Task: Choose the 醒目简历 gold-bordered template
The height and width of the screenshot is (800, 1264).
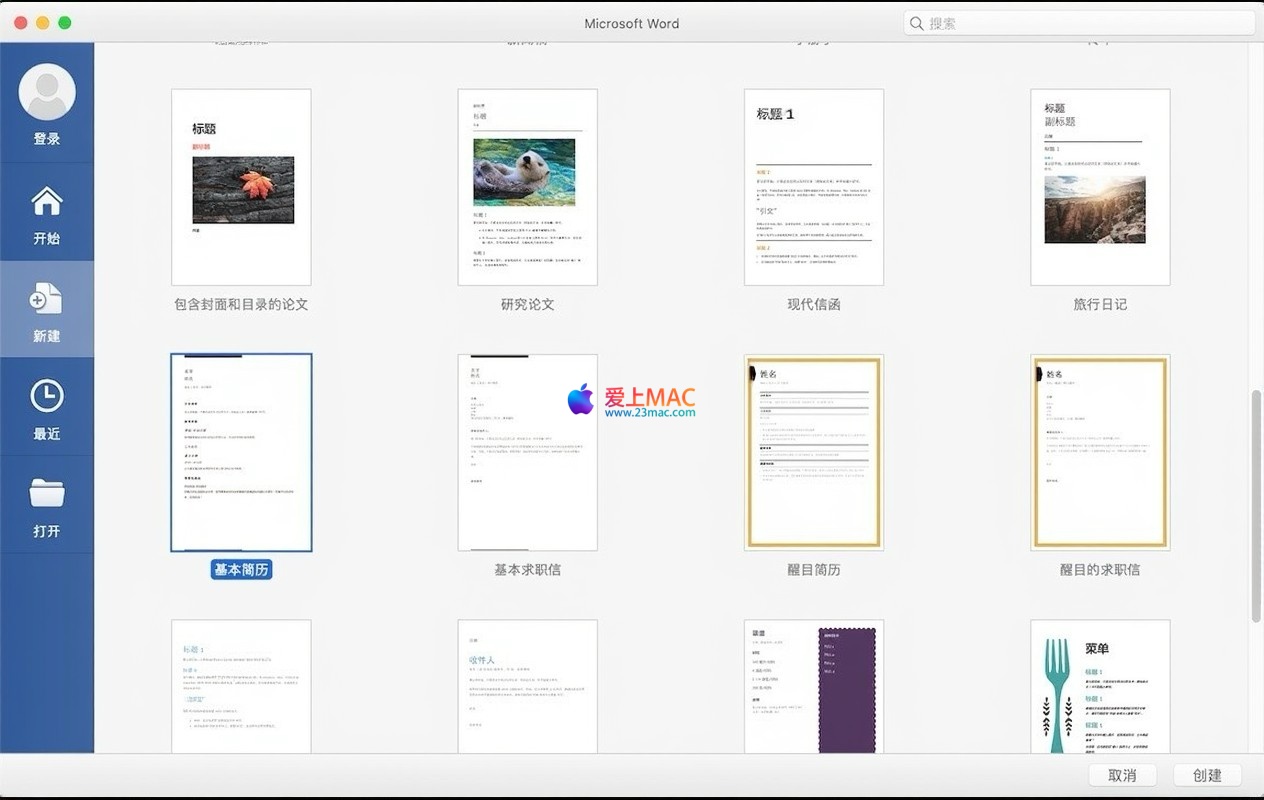Action: click(813, 452)
